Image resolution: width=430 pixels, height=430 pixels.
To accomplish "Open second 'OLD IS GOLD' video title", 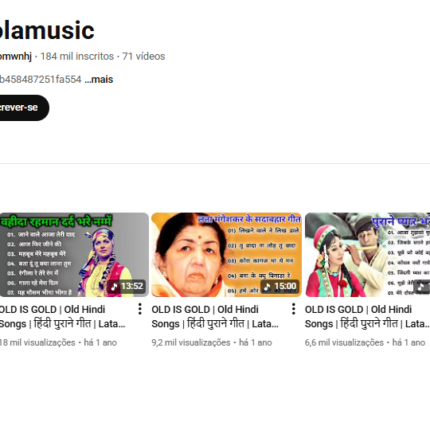I will click(x=215, y=316).
